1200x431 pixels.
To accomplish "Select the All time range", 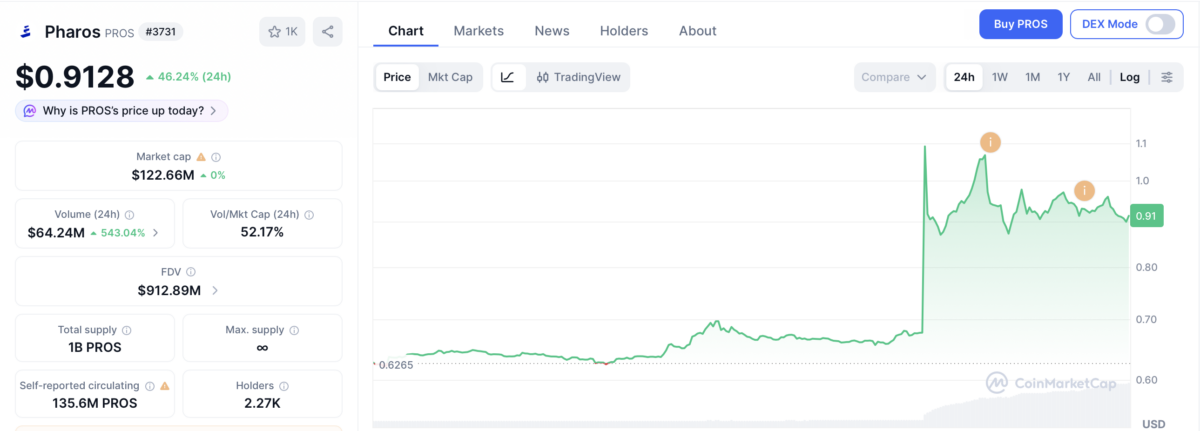I will tap(1094, 77).
